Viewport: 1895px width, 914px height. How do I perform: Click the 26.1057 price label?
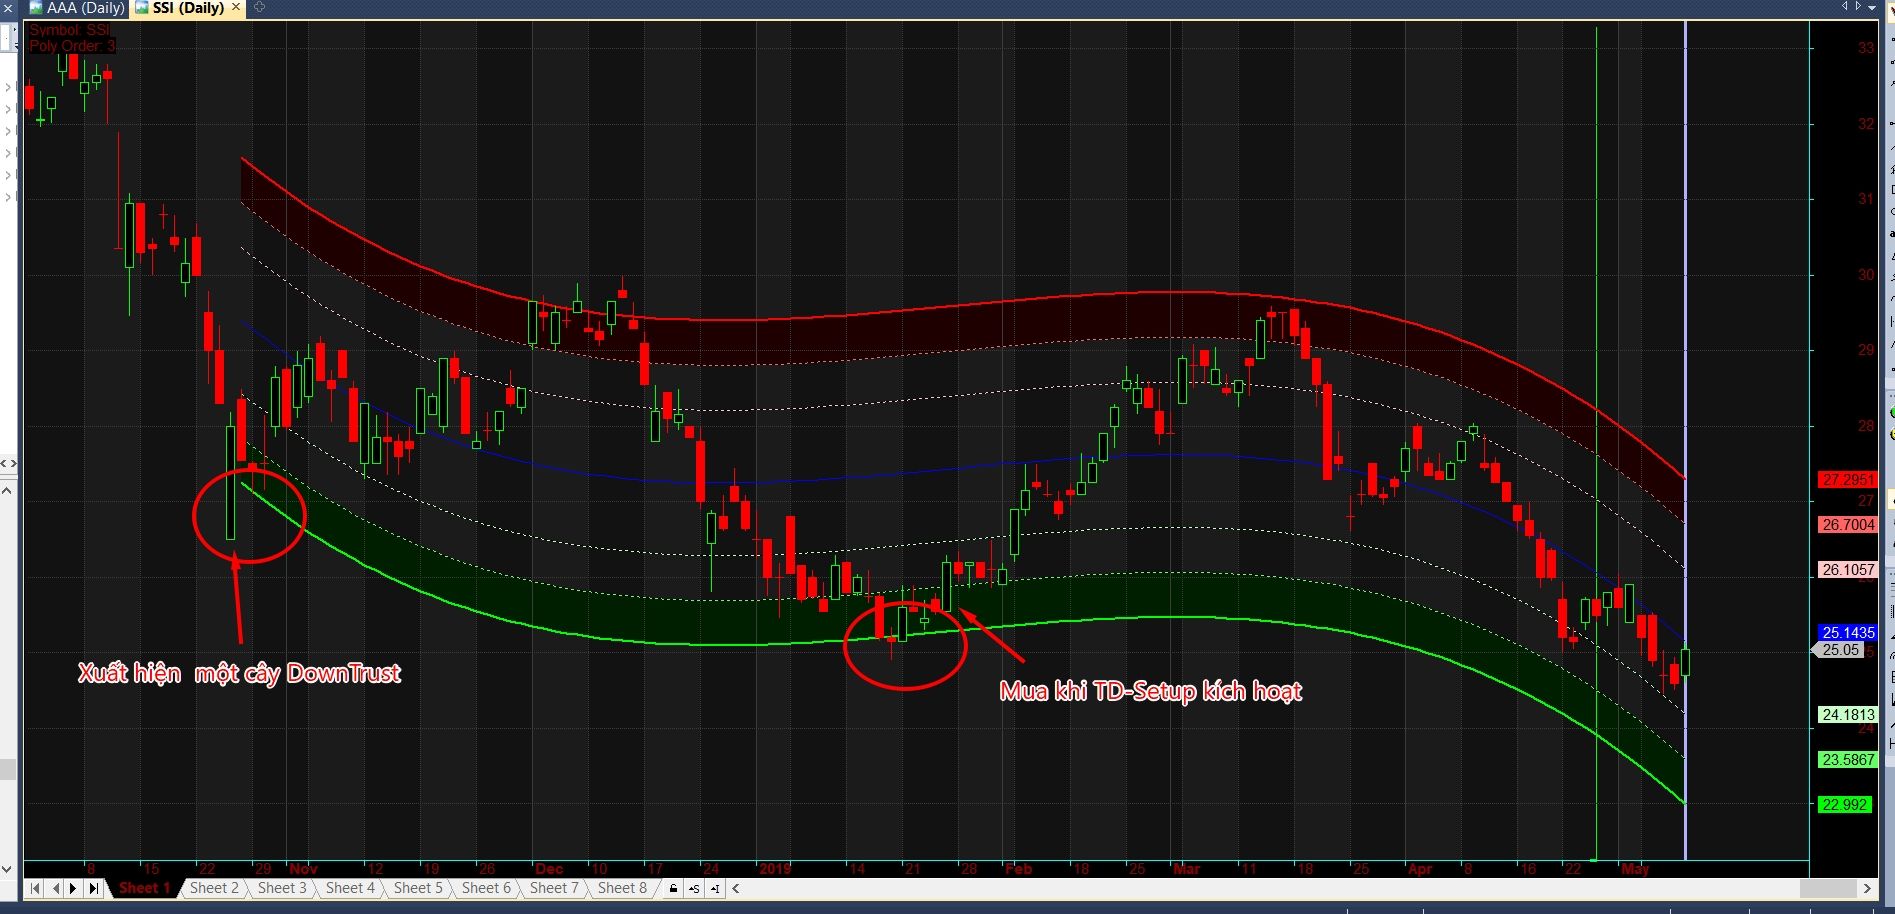coord(1847,570)
